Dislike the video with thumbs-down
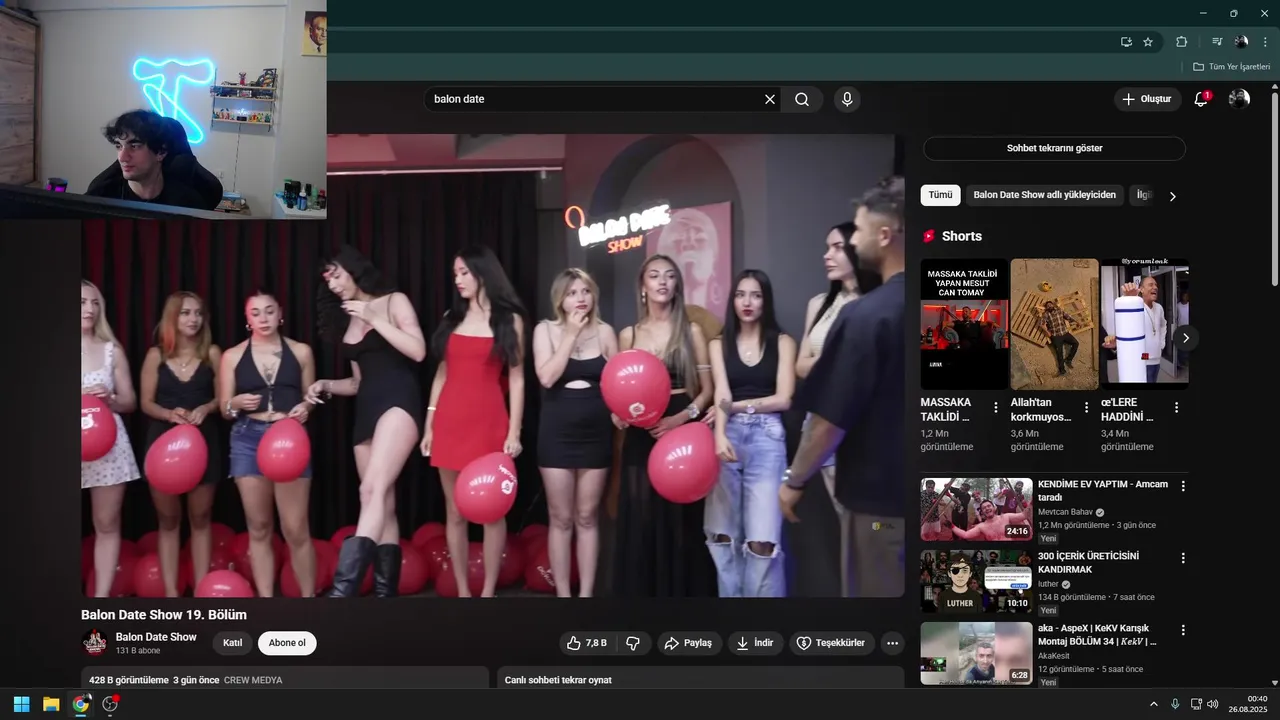 point(633,643)
